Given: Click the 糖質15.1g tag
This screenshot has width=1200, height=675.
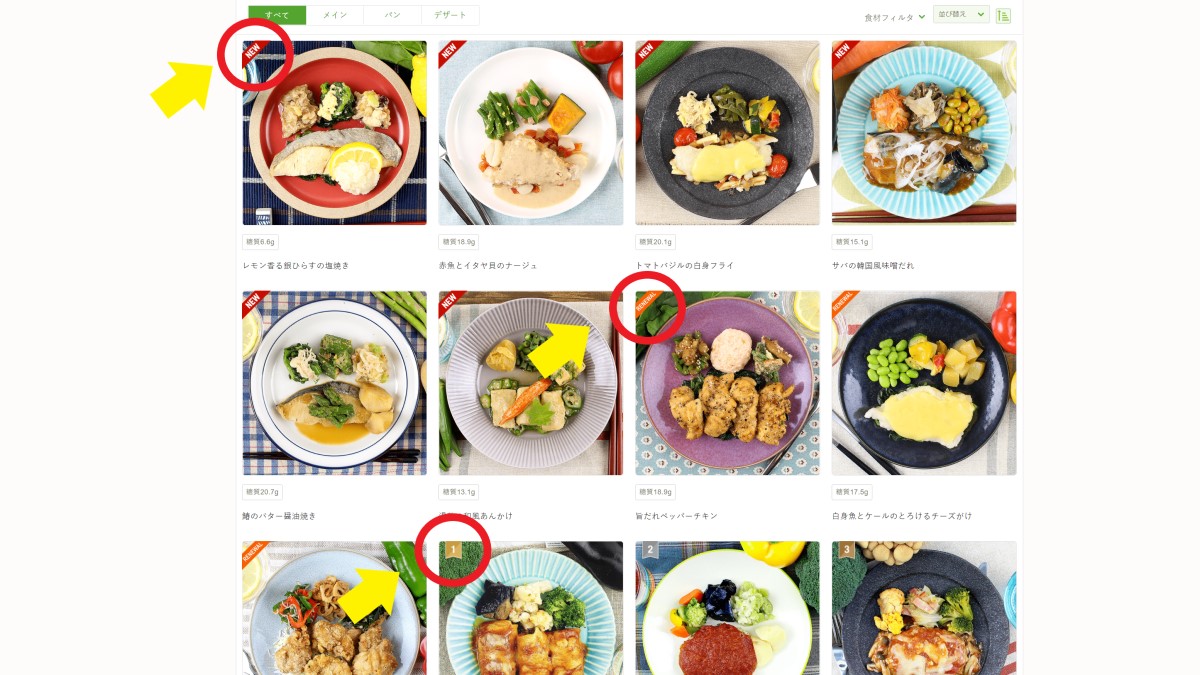Looking at the screenshot, I should [851, 242].
